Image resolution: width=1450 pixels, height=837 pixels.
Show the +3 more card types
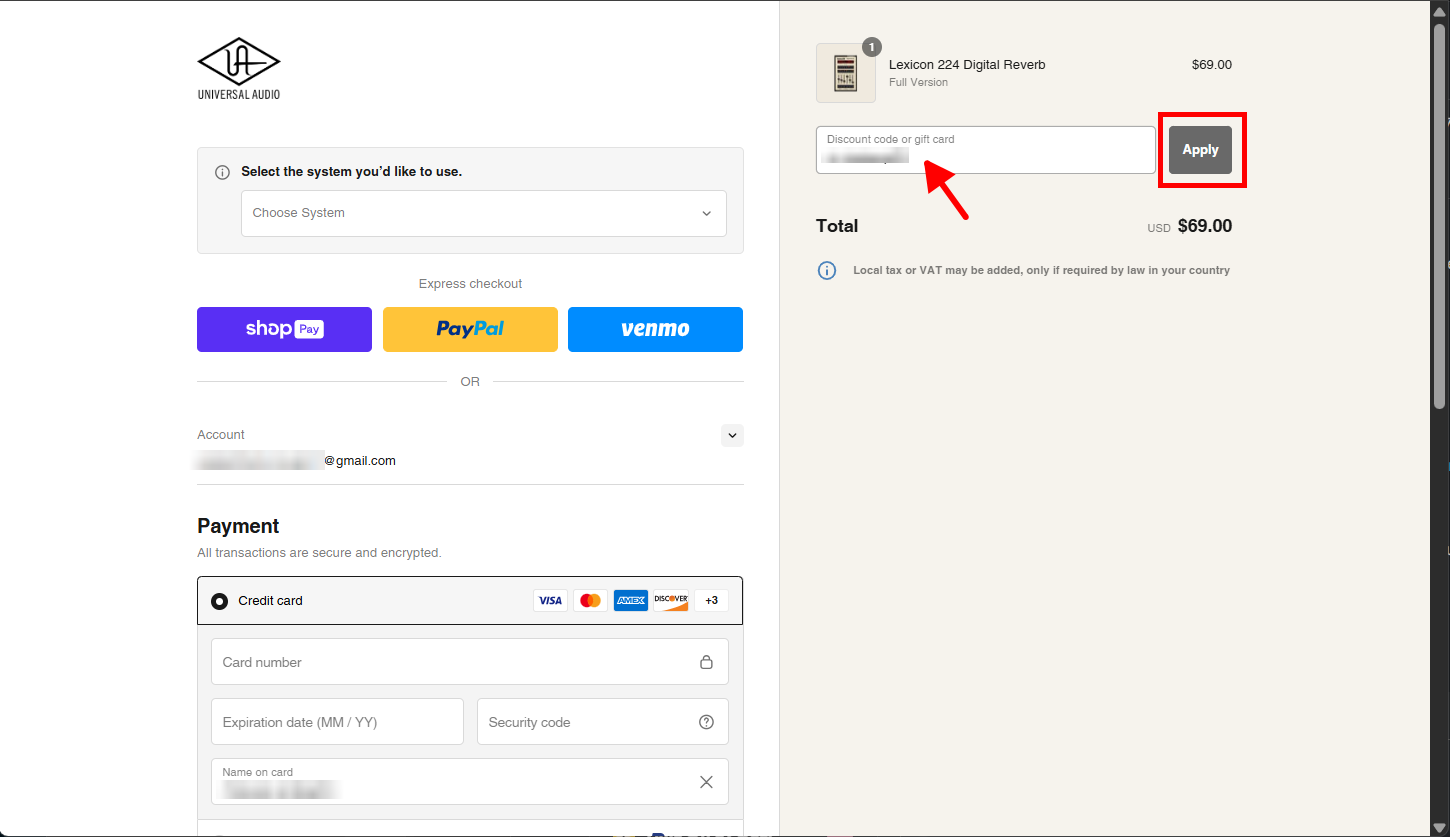[x=712, y=601]
